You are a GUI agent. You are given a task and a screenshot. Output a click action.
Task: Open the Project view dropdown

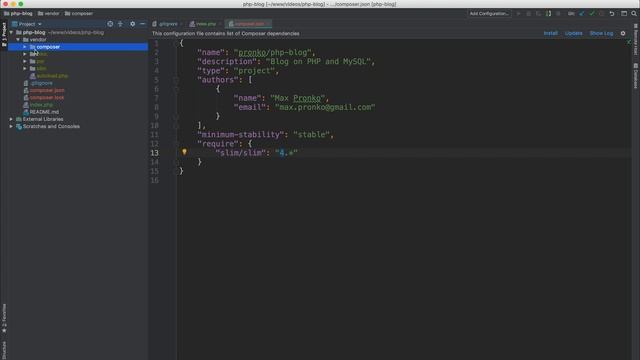click(x=27, y=24)
